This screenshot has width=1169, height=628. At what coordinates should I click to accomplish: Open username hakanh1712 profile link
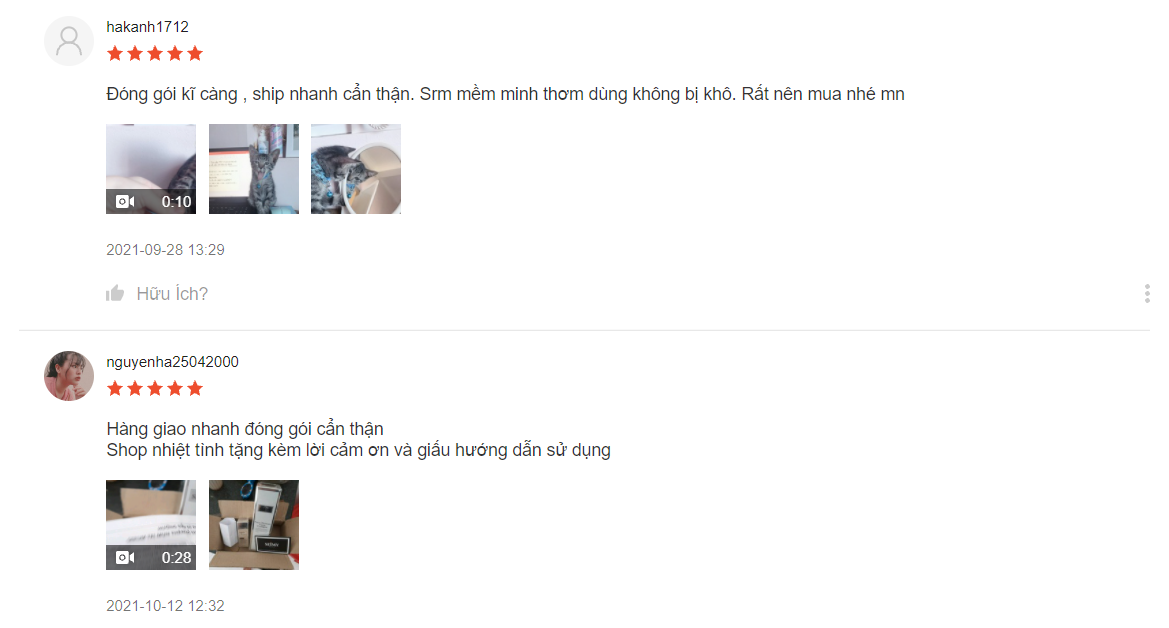click(x=148, y=27)
